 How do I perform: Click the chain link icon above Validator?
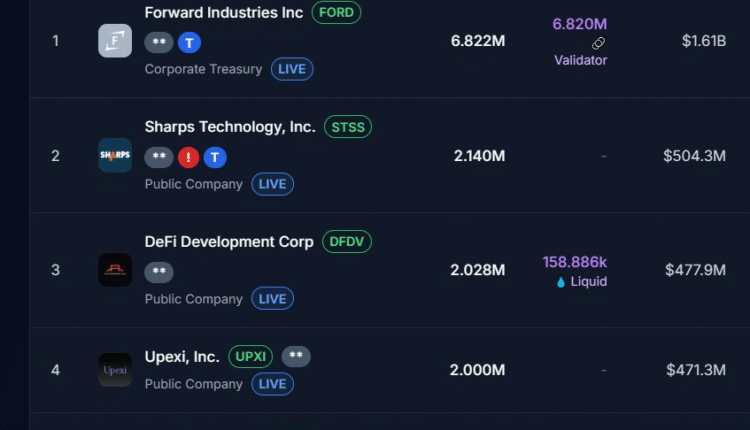click(598, 43)
